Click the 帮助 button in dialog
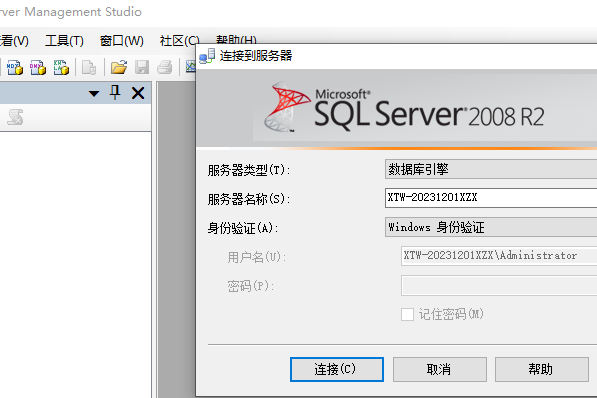Screen dimensions: 597x398 [542, 369]
